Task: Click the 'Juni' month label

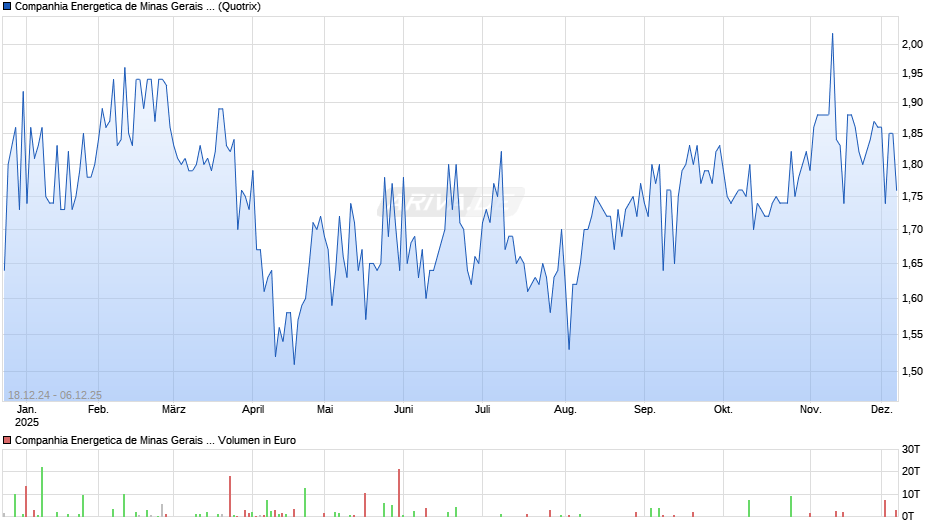Action: (x=403, y=410)
